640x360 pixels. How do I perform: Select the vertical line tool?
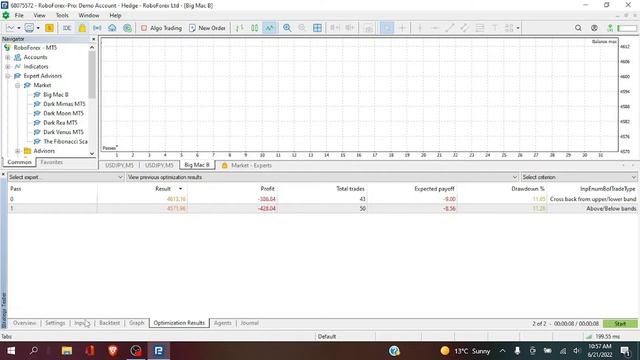420,28
